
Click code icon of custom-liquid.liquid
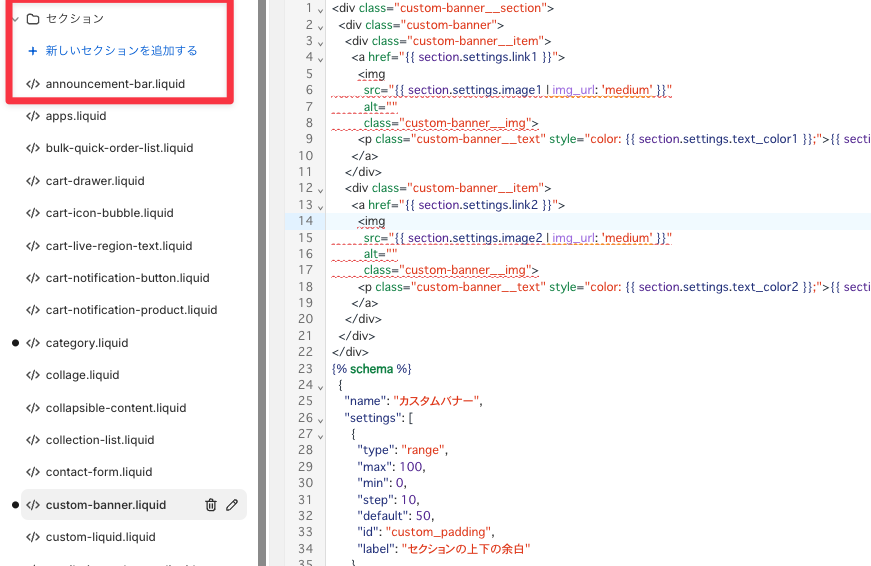(33, 538)
